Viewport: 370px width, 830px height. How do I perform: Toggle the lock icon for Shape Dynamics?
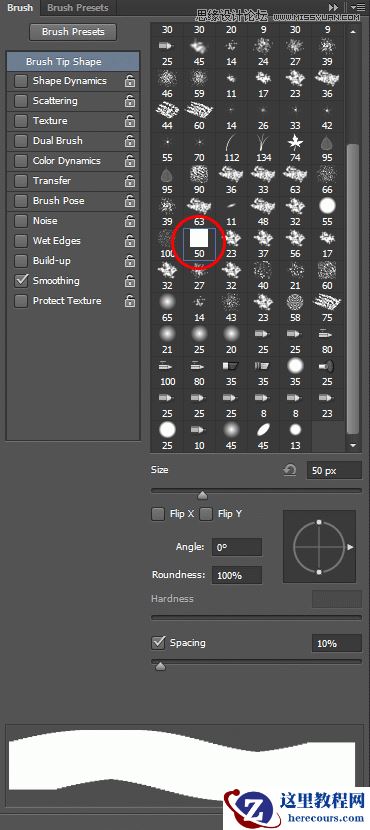[x=130, y=82]
